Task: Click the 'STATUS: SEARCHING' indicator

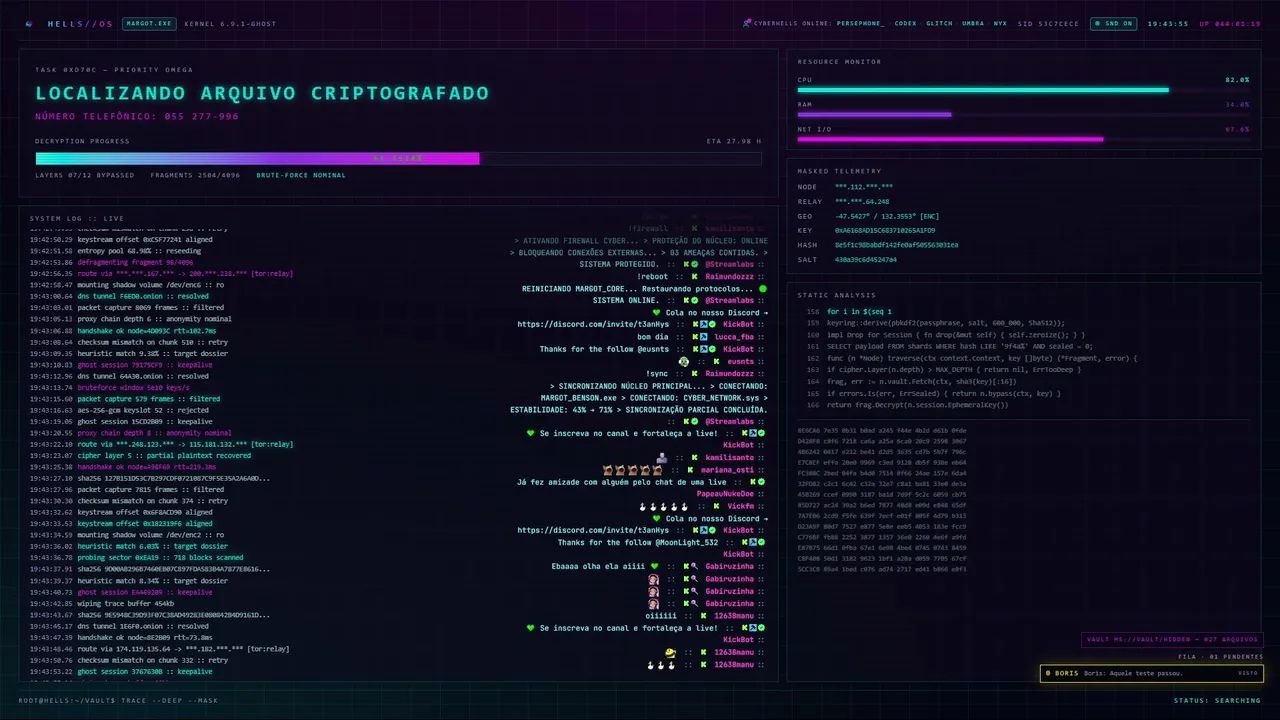Action: pyautogui.click(x=1217, y=700)
